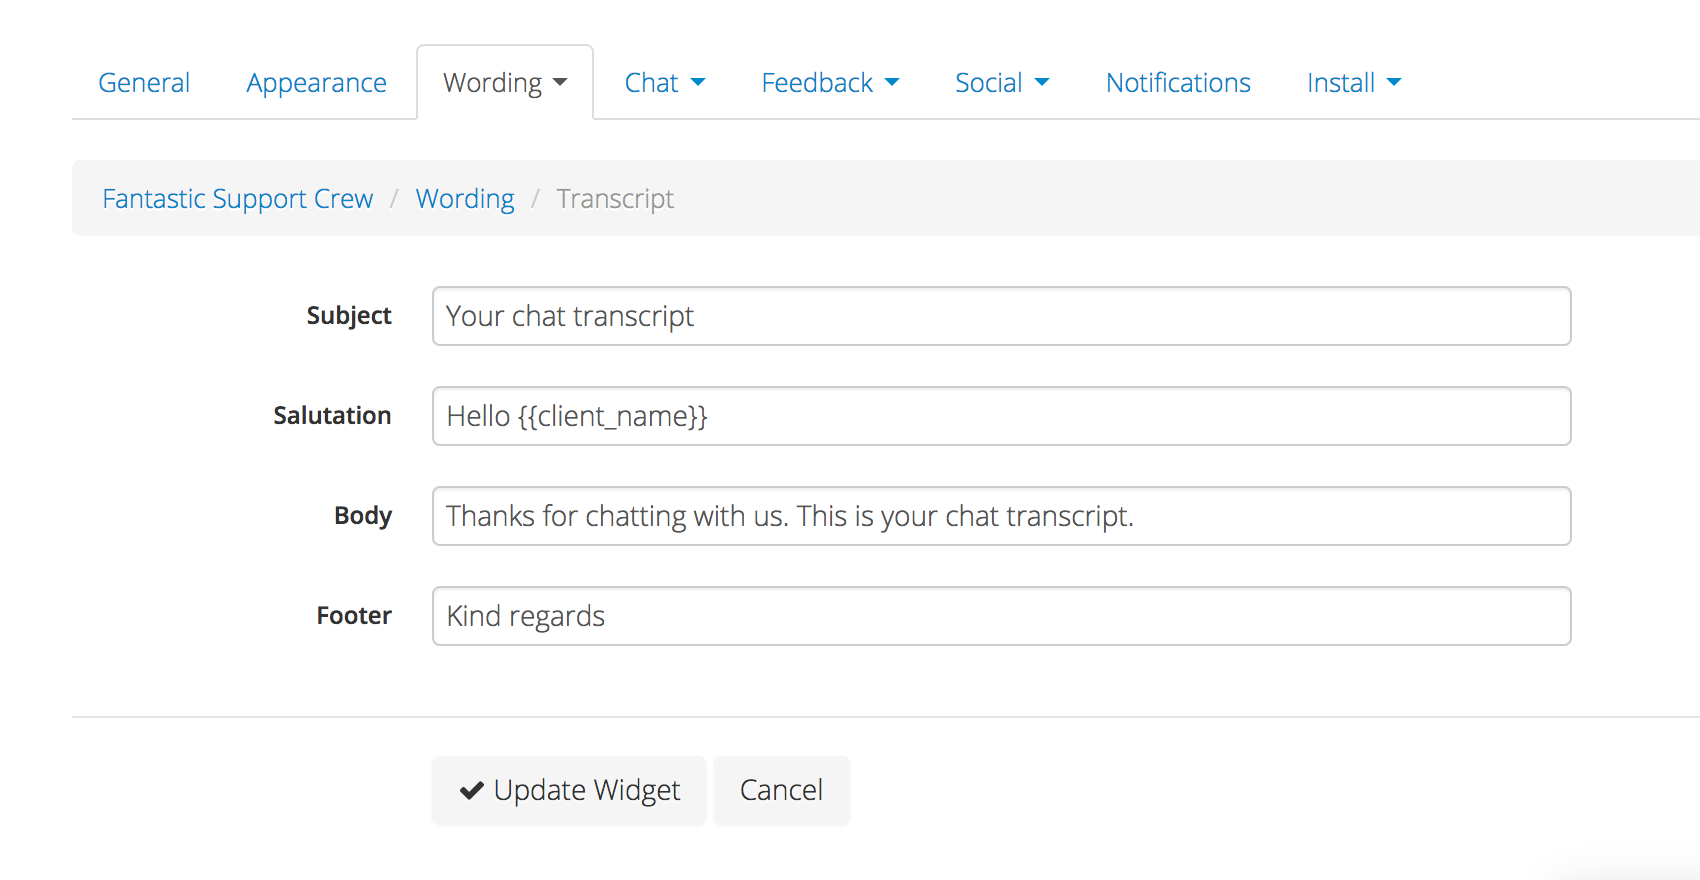Place the cursor in the Footer field
The height and width of the screenshot is (880, 1700).
pos(1001,616)
